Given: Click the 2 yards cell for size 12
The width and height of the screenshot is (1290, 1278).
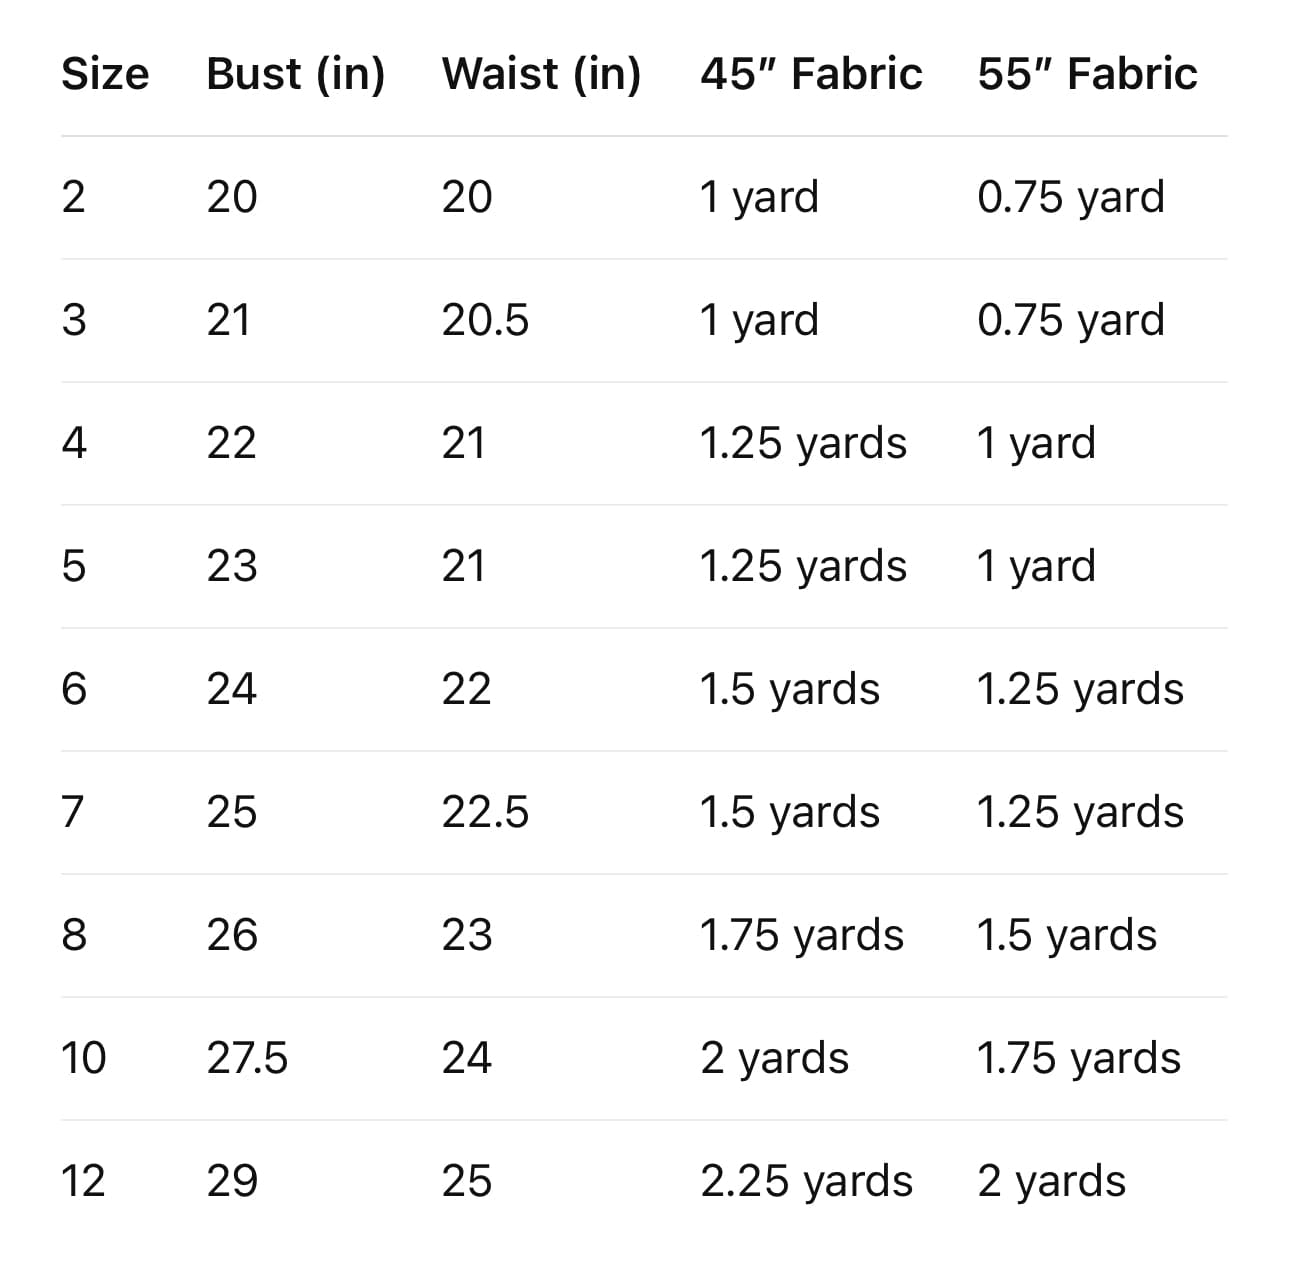Looking at the screenshot, I should point(1051,1181).
